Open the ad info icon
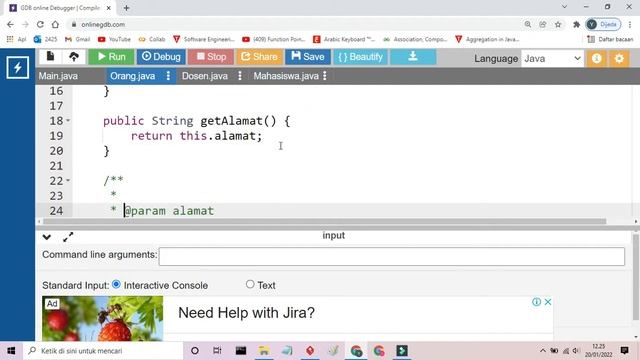This screenshot has height=360, width=640. (x=536, y=302)
